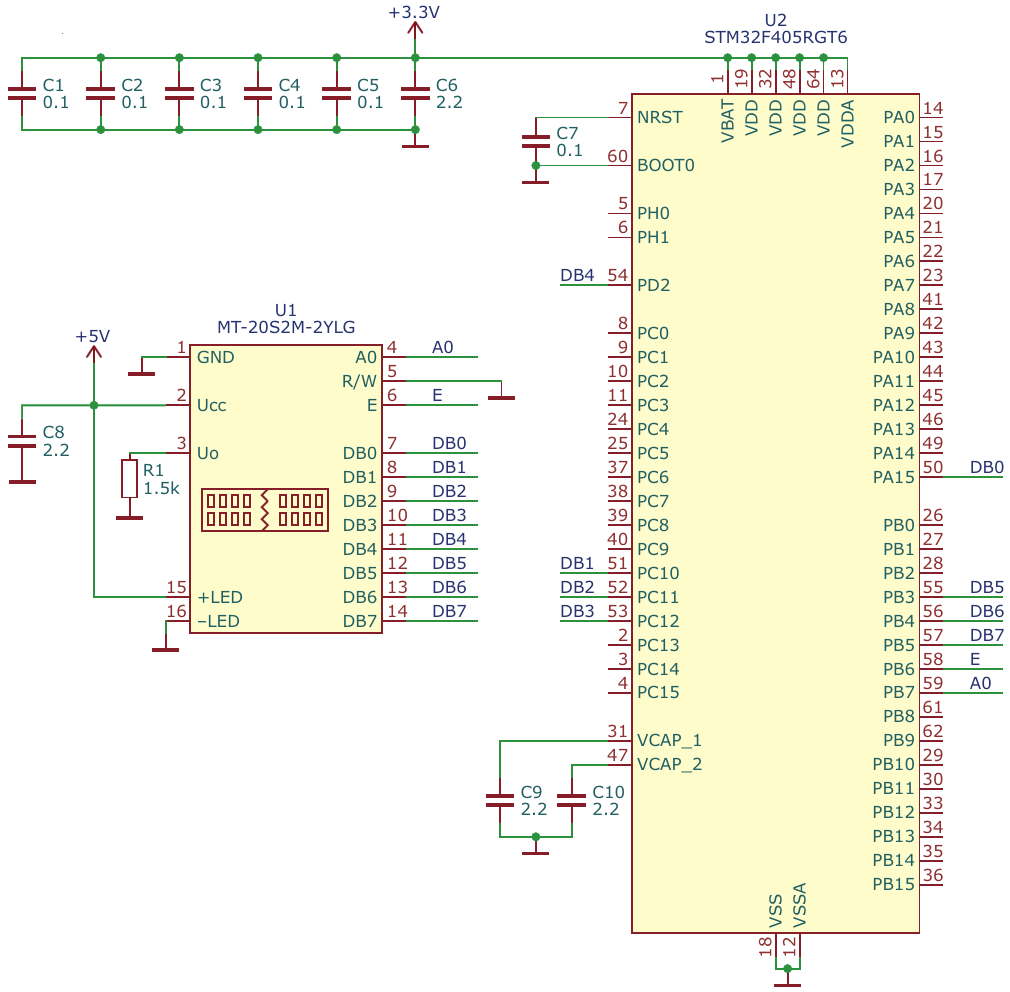Click the LCD graphic inside U1

264,509
